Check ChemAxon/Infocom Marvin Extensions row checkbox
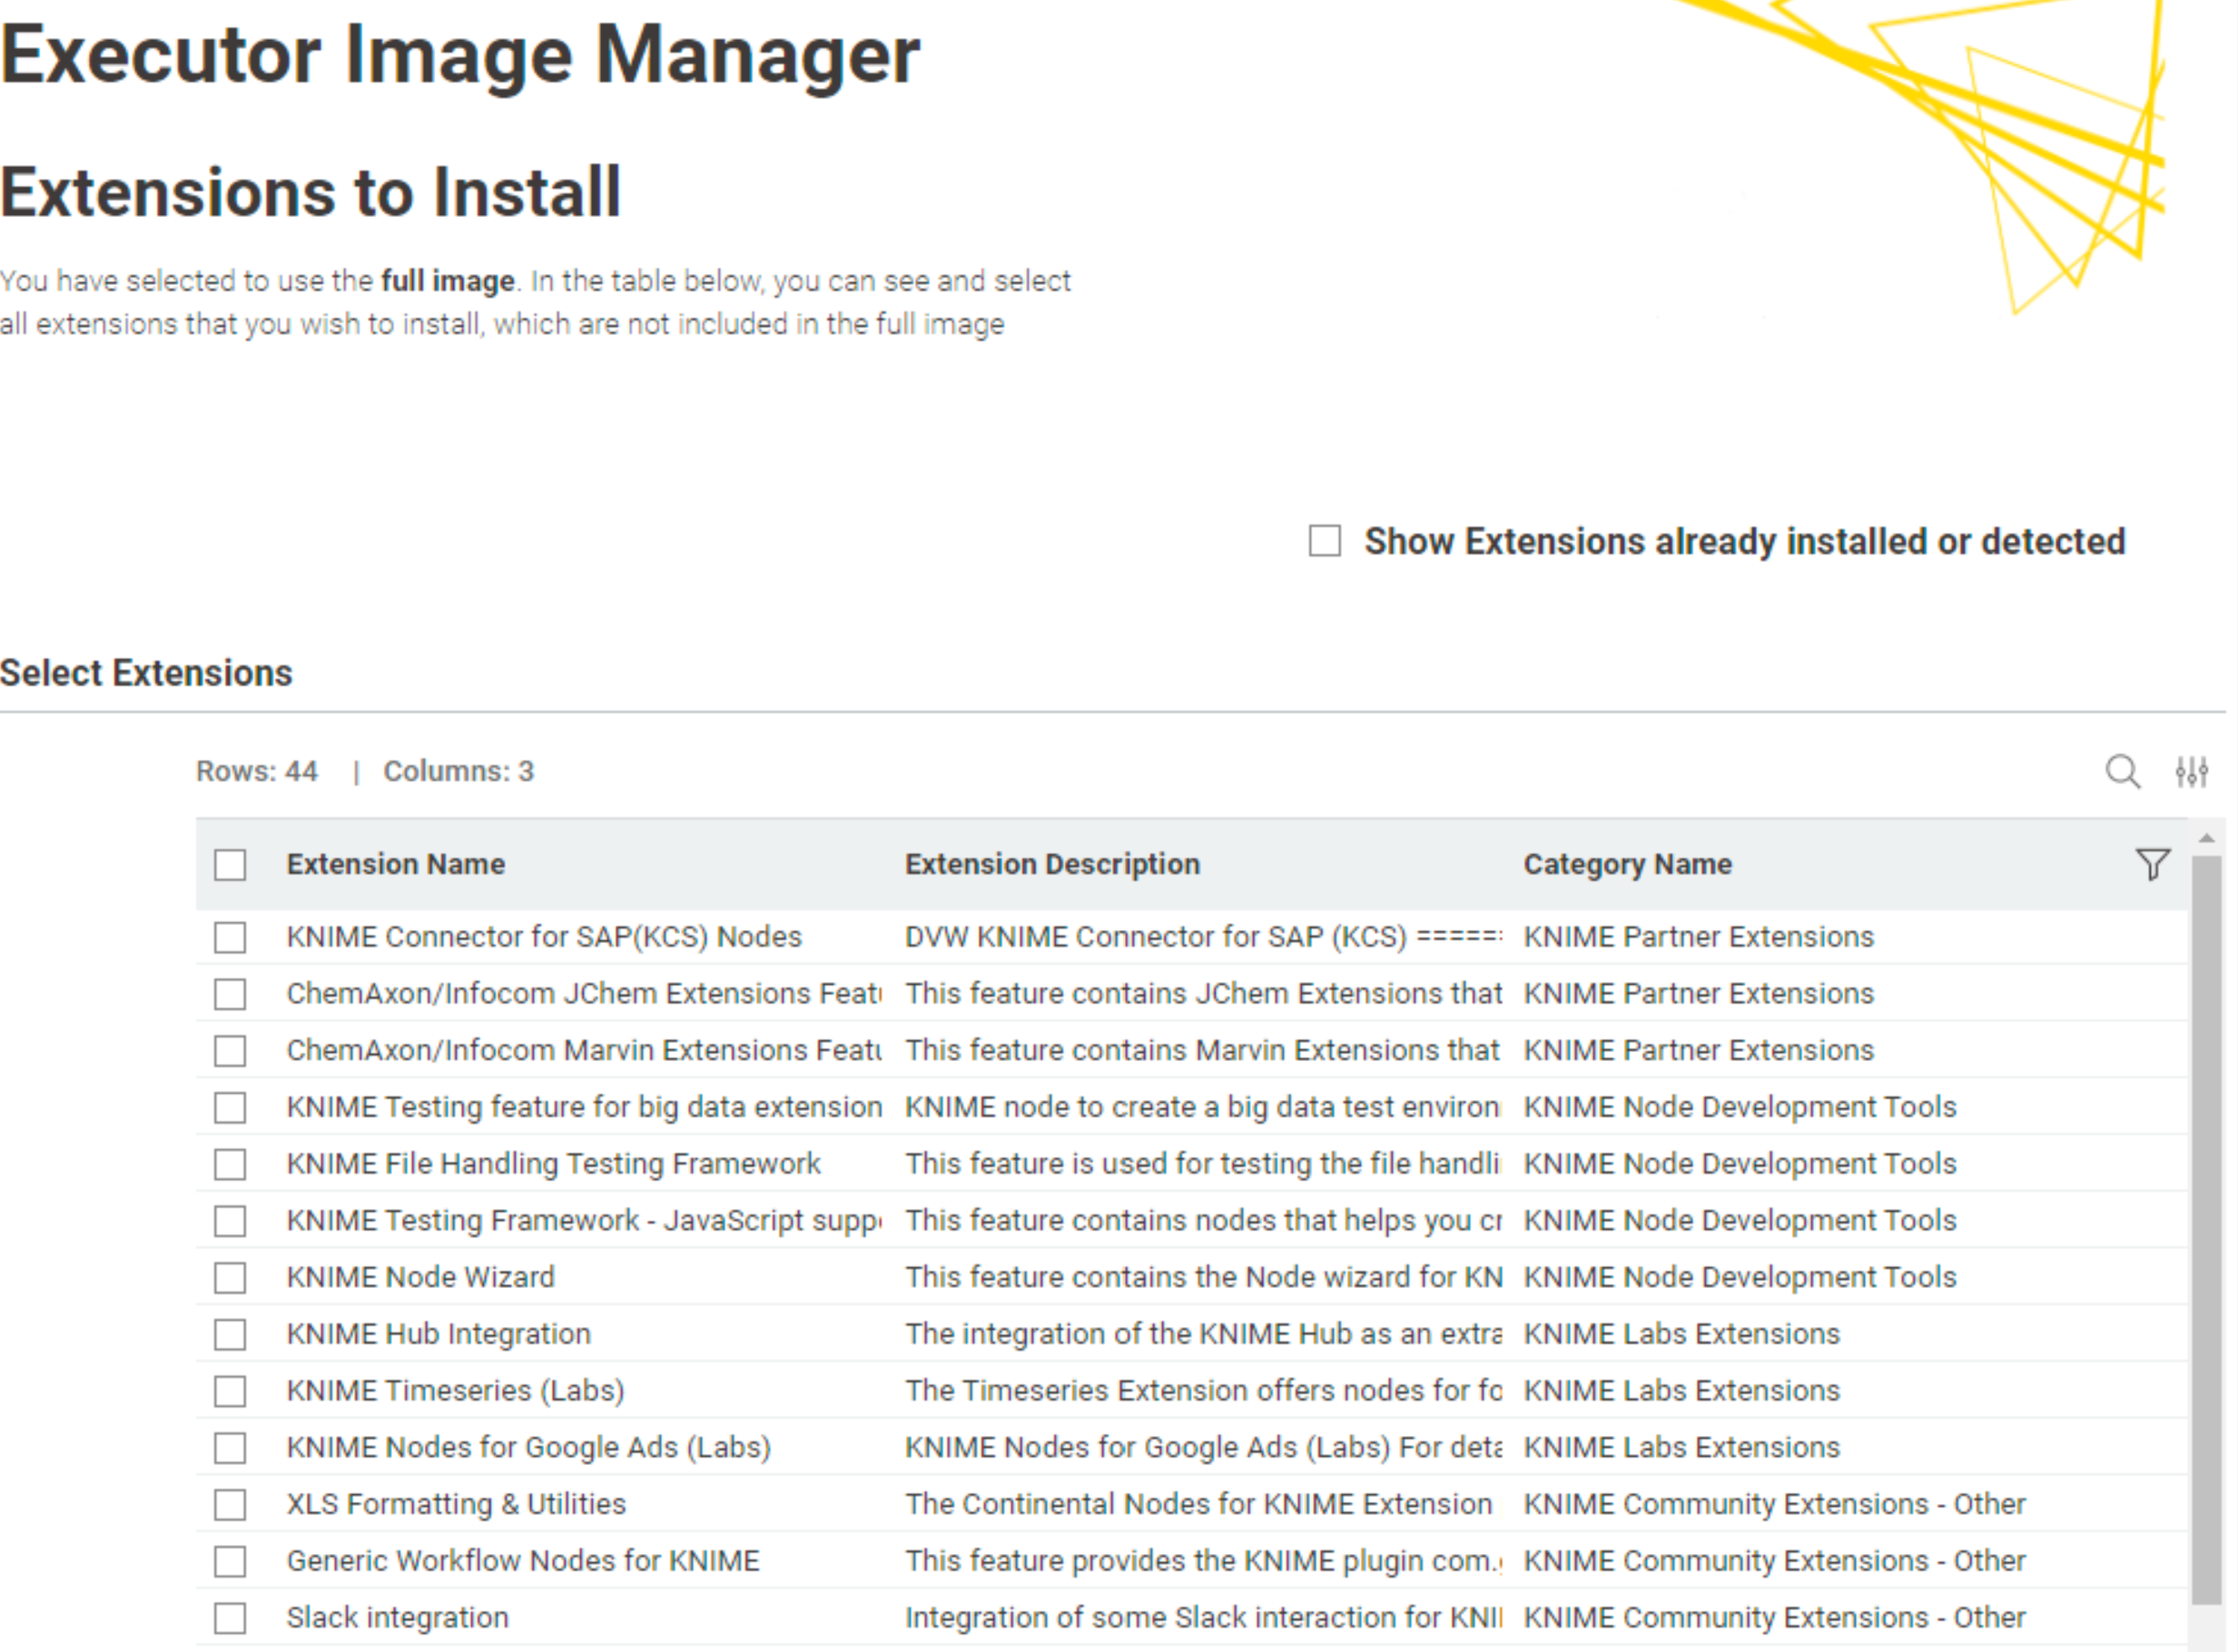 pos(230,1051)
